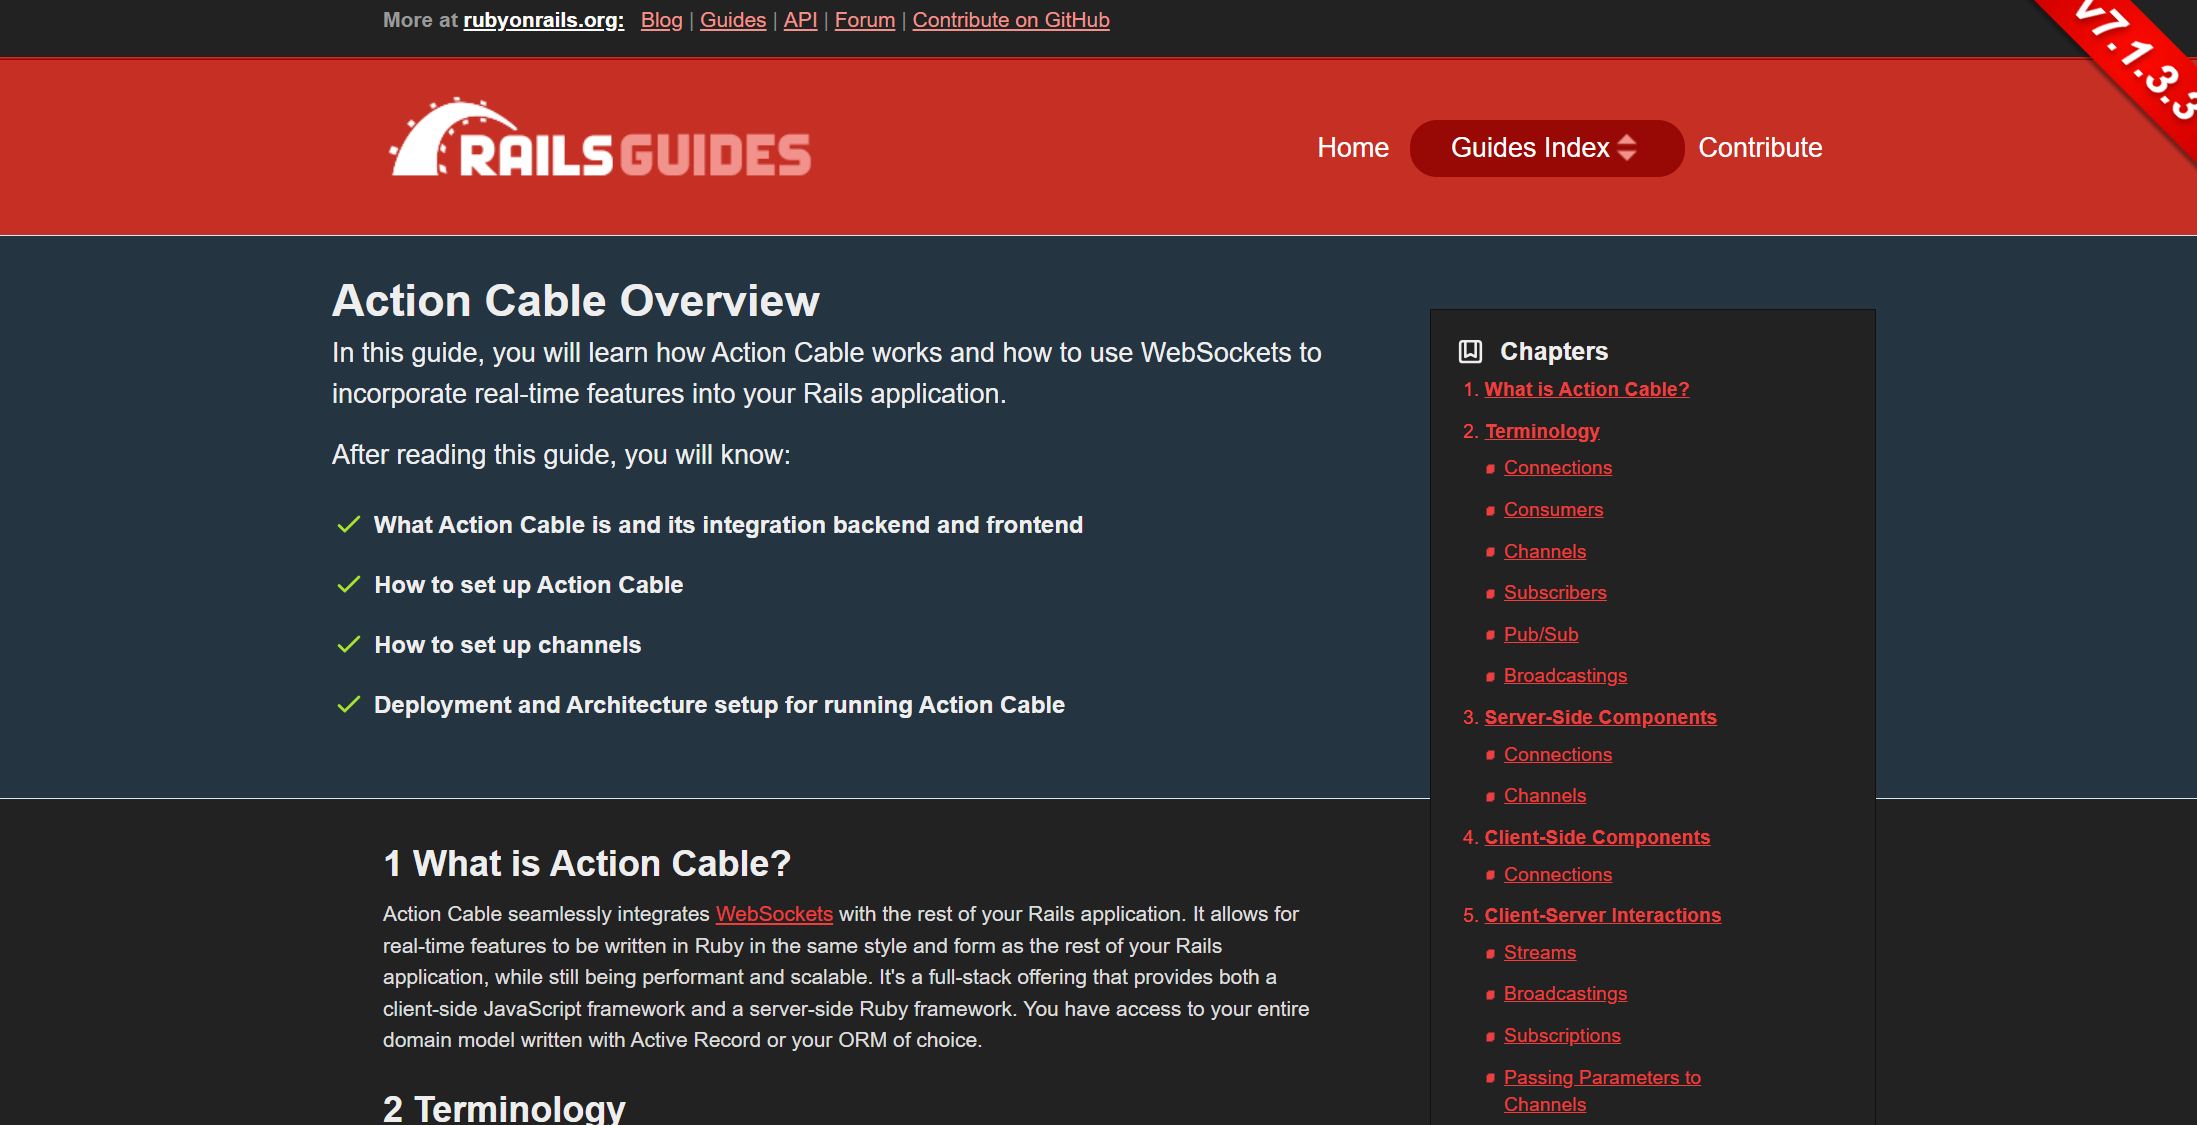Visit Contribute on GitHub link

coord(1010,20)
